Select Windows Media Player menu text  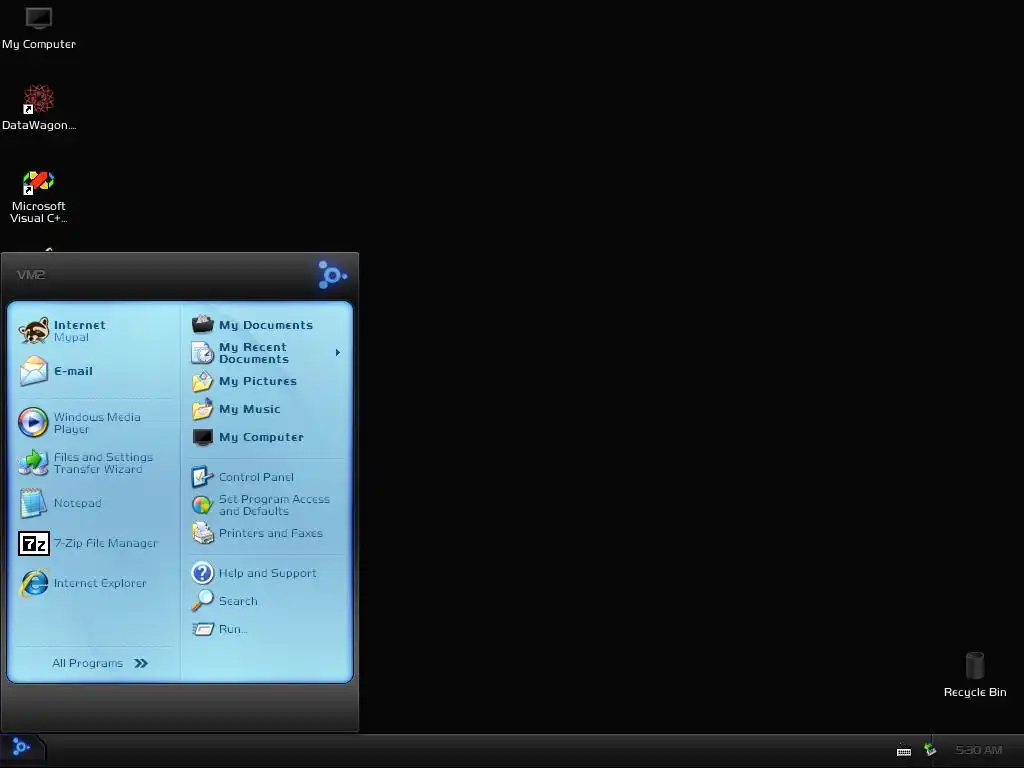tap(97, 423)
